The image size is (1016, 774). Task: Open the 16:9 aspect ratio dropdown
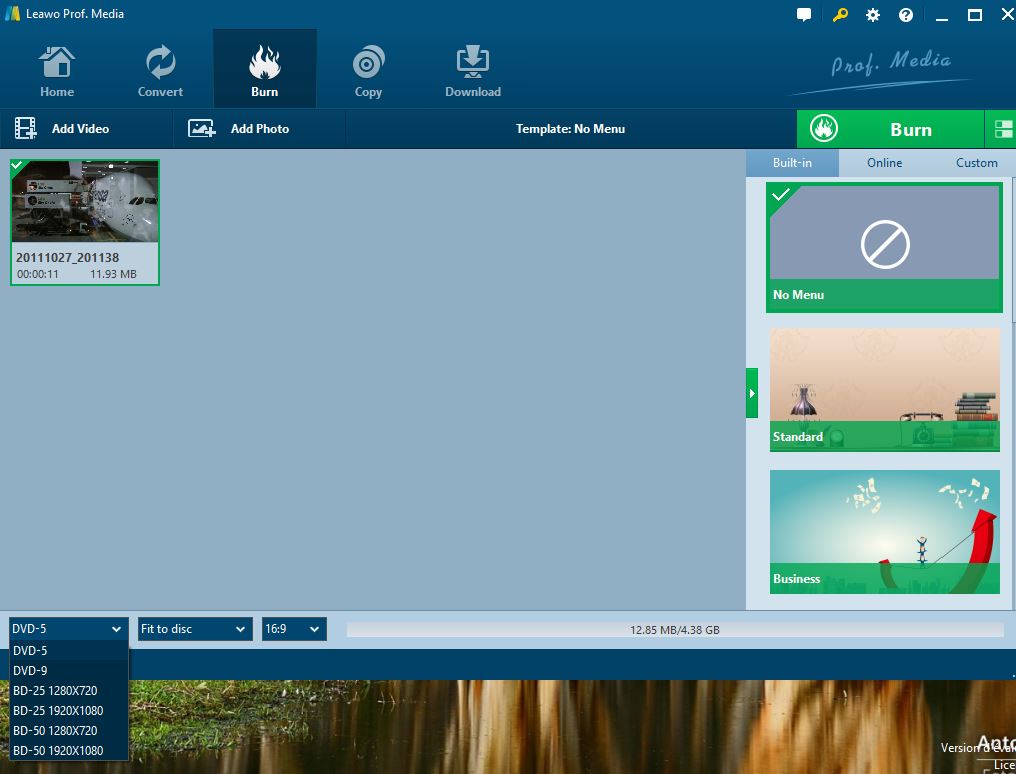click(x=294, y=629)
